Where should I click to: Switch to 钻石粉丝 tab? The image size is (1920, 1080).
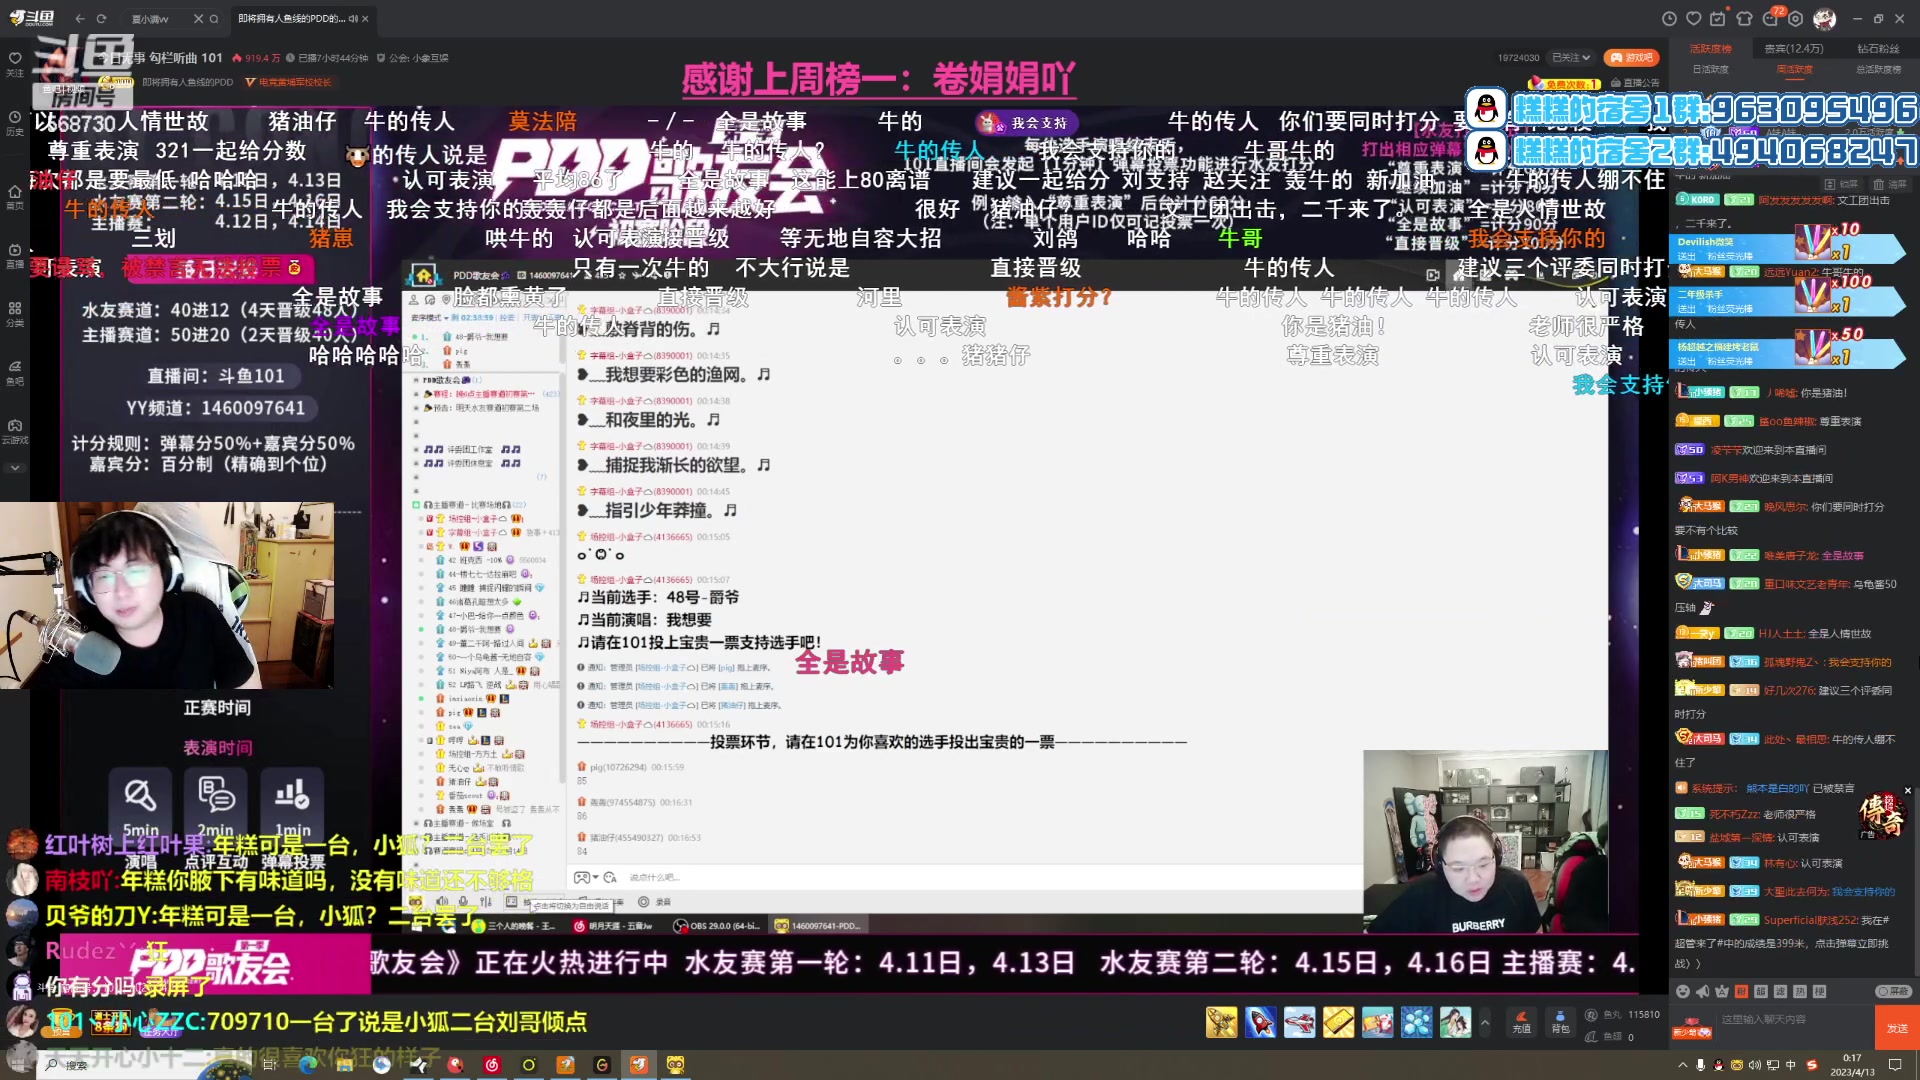(x=1878, y=48)
